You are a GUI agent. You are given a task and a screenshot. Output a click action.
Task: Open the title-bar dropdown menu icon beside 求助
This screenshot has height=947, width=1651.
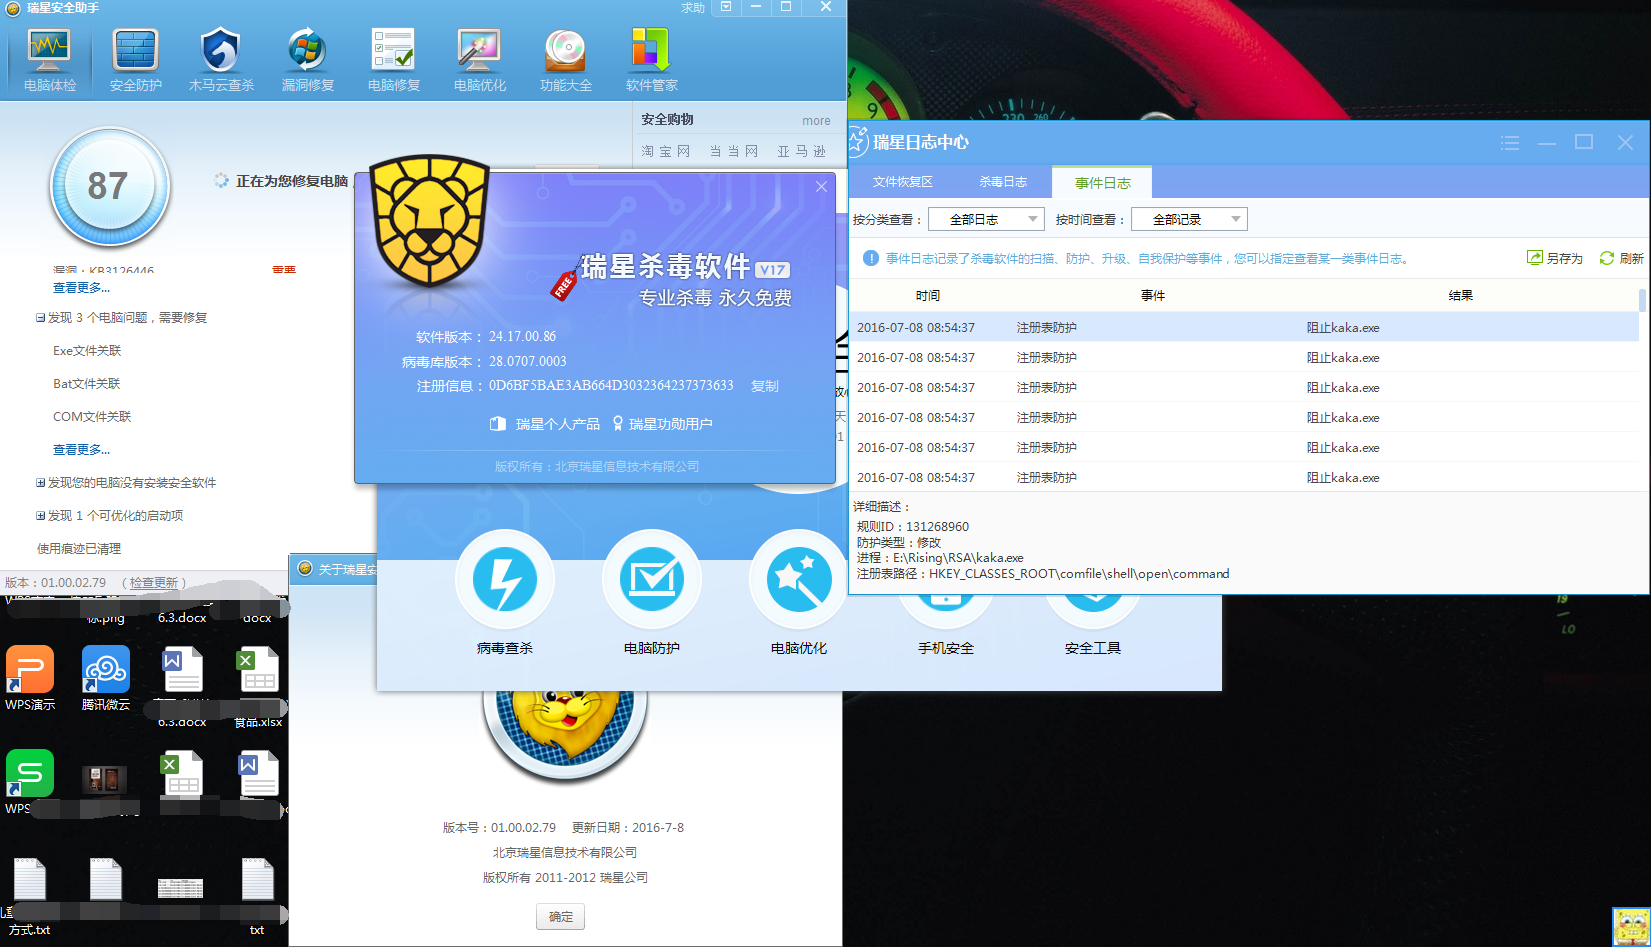click(x=726, y=7)
